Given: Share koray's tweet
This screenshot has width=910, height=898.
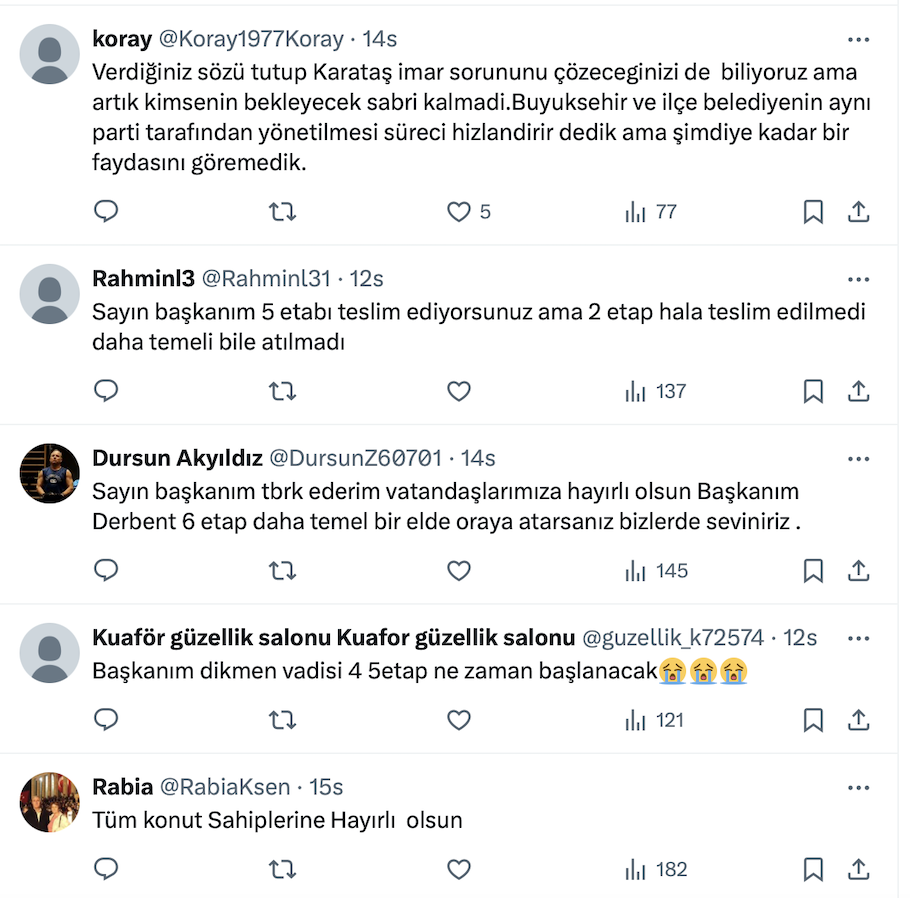Looking at the screenshot, I should [x=858, y=212].
